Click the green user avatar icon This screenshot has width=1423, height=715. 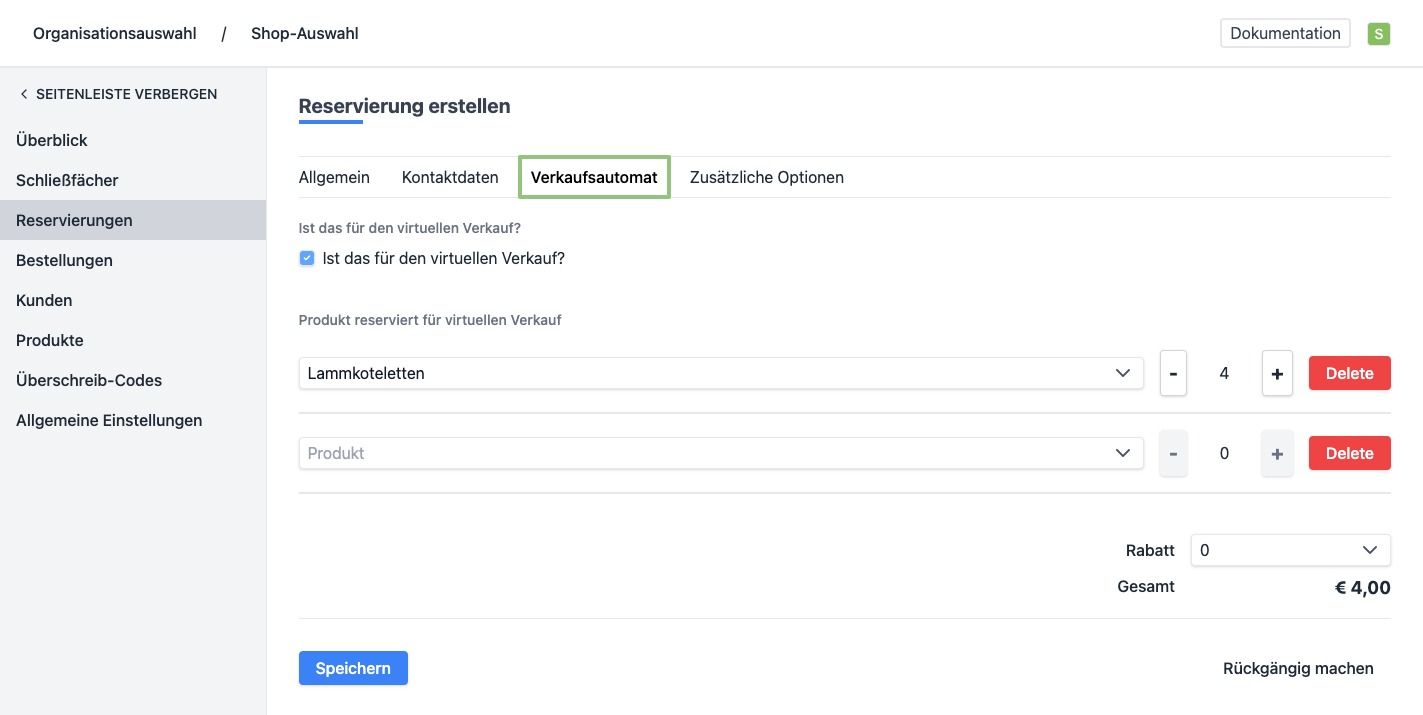coord(1378,34)
